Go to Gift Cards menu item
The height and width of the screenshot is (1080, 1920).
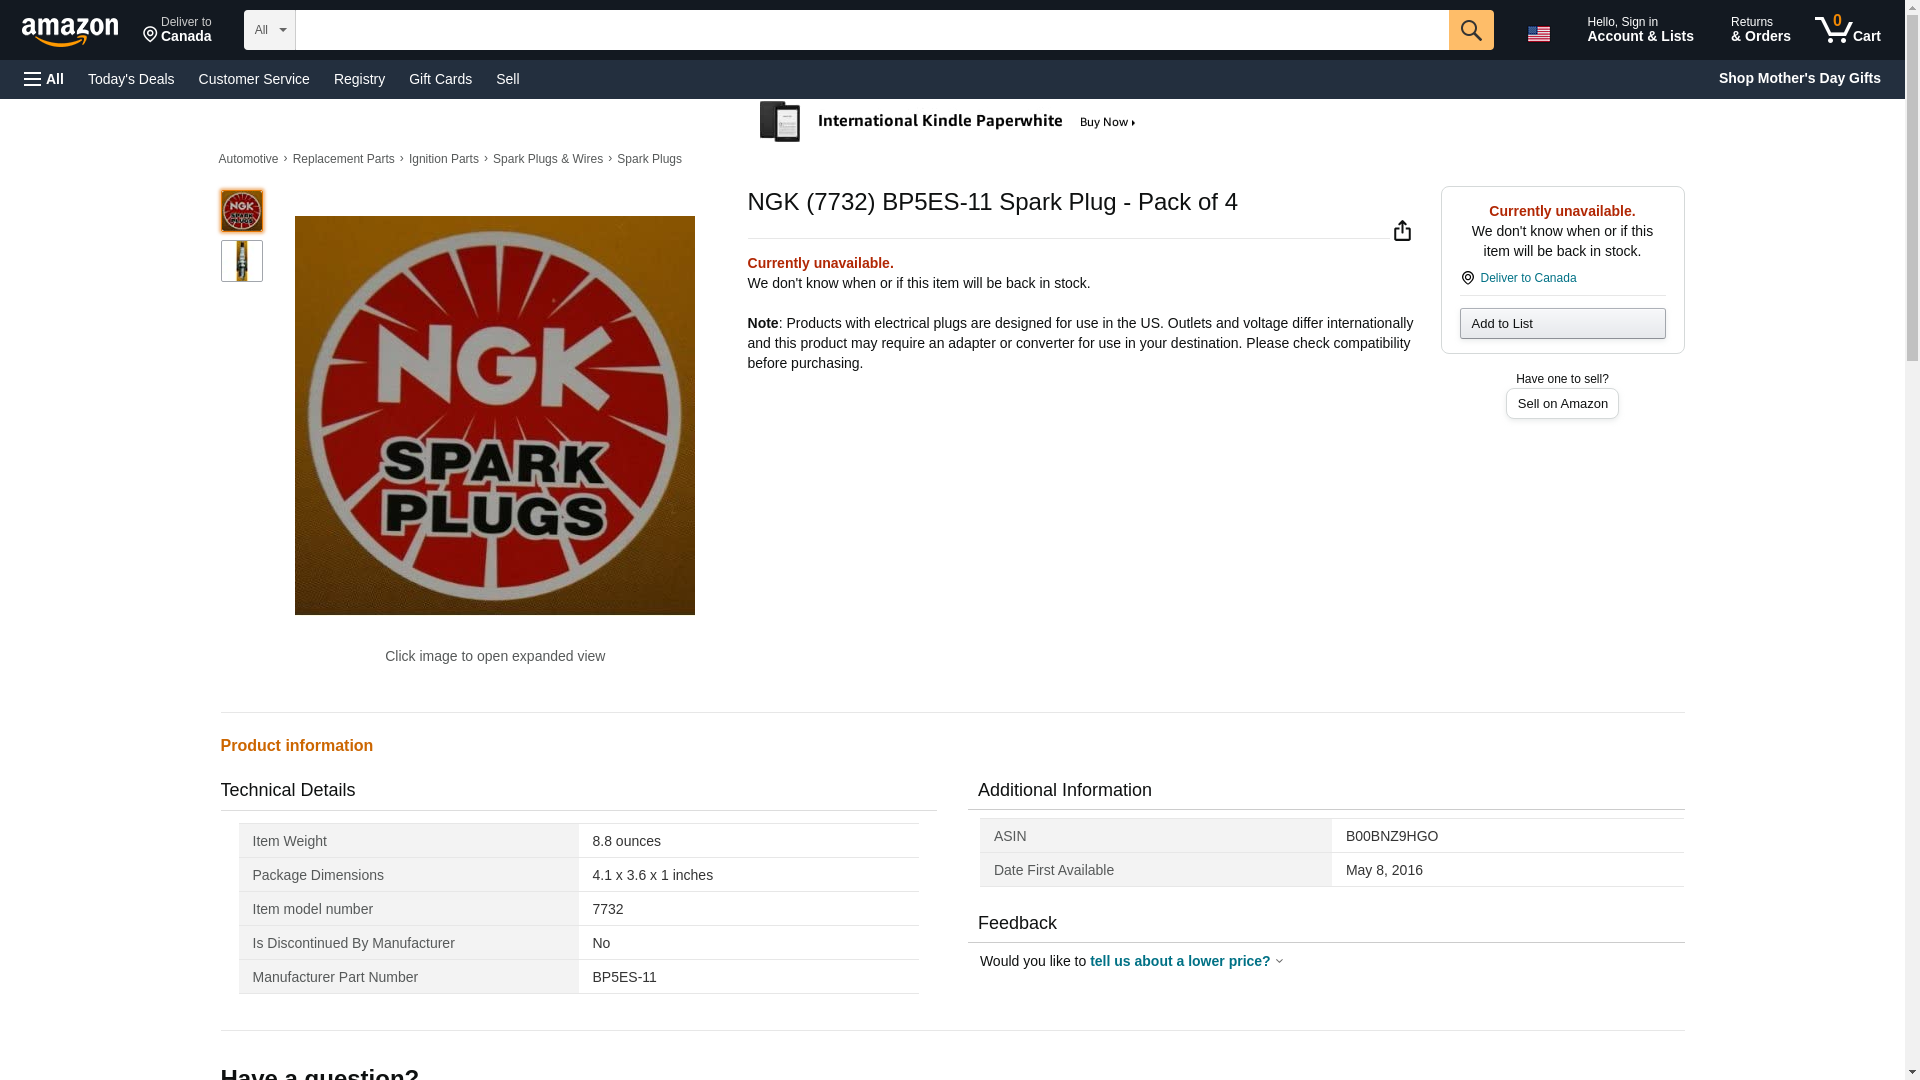pos(440,79)
